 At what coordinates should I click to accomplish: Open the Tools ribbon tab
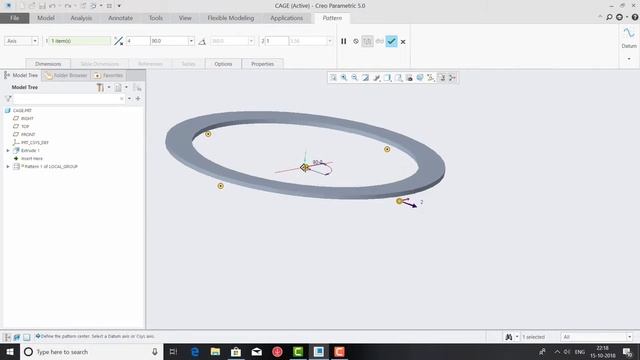pos(156,18)
